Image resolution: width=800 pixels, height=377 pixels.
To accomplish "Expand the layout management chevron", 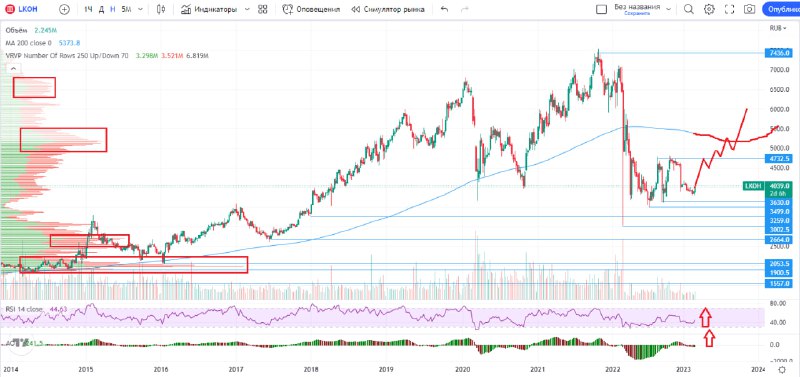I will [669, 9].
